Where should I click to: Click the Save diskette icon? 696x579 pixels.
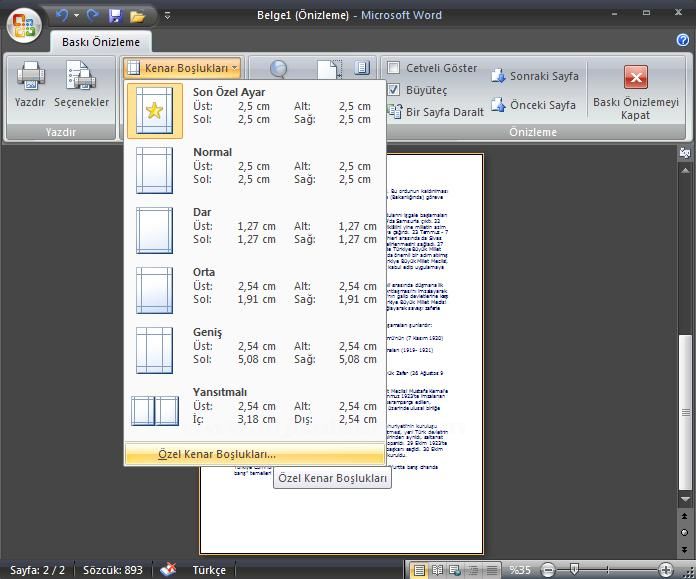[x=115, y=16]
